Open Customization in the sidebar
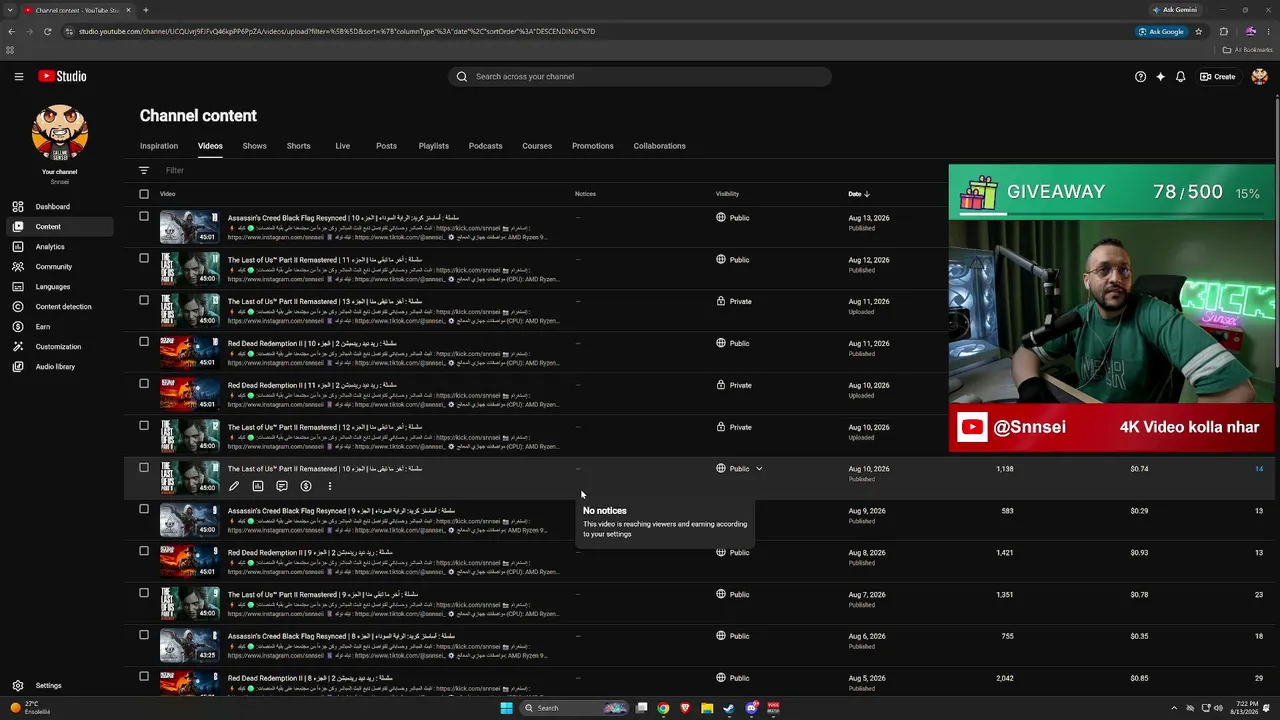1280x720 pixels. 58,347
